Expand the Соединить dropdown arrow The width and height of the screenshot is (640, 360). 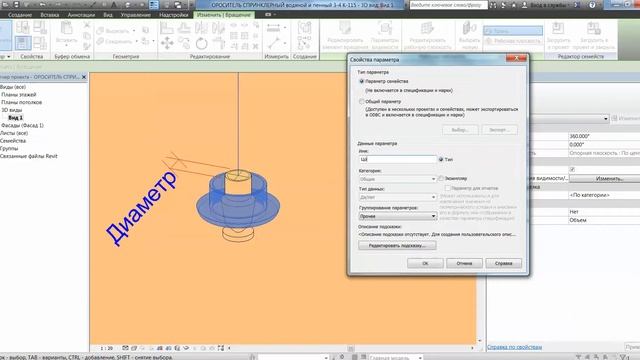pos(136,41)
